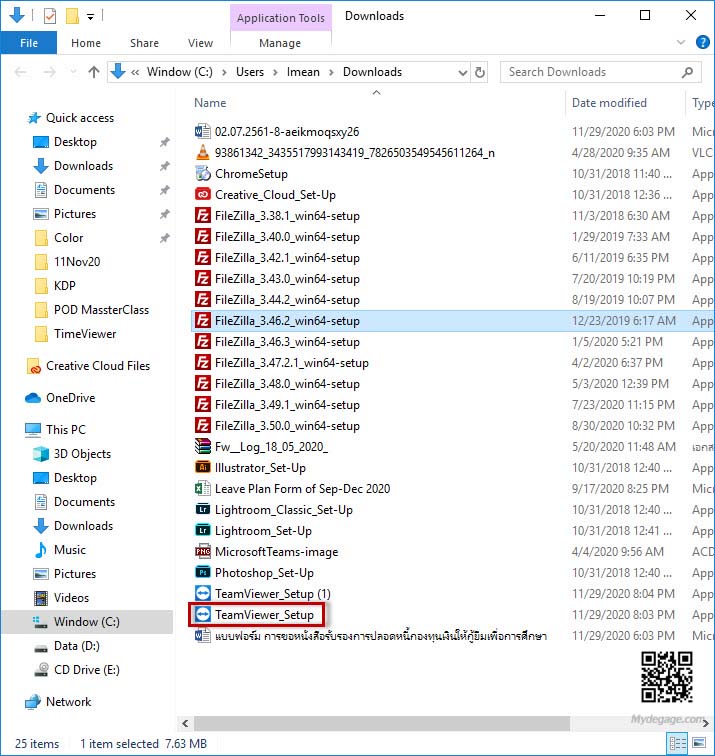This screenshot has height=756, width=715.
Task: Click the VLC cone icon of 93861342 file
Action: (x=202, y=153)
